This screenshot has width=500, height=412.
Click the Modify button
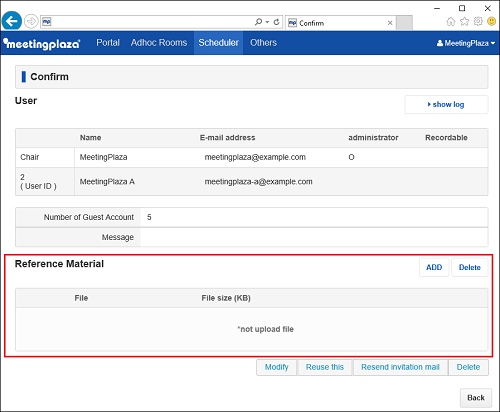click(276, 367)
